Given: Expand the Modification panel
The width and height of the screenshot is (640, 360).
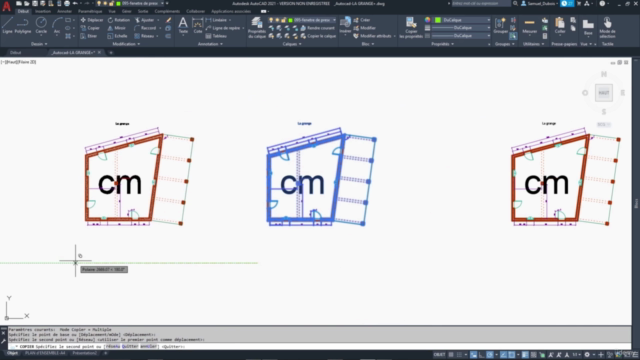Looking at the screenshot, I should pyautogui.click(x=126, y=44).
